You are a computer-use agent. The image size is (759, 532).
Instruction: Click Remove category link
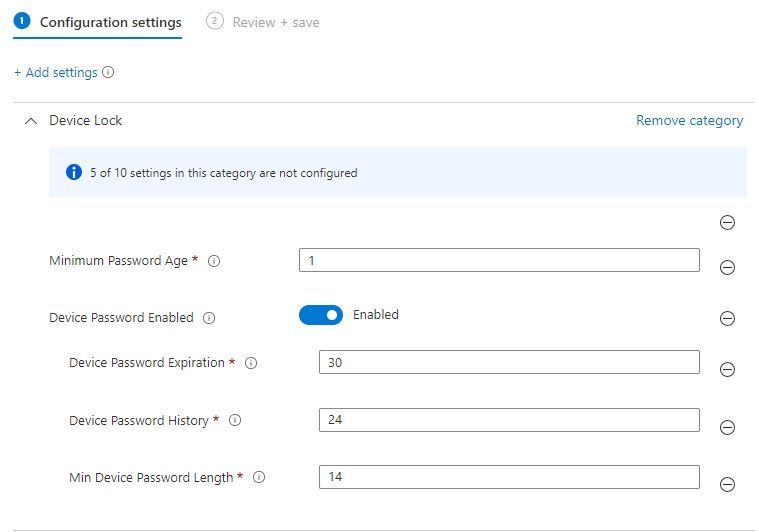[x=689, y=121]
